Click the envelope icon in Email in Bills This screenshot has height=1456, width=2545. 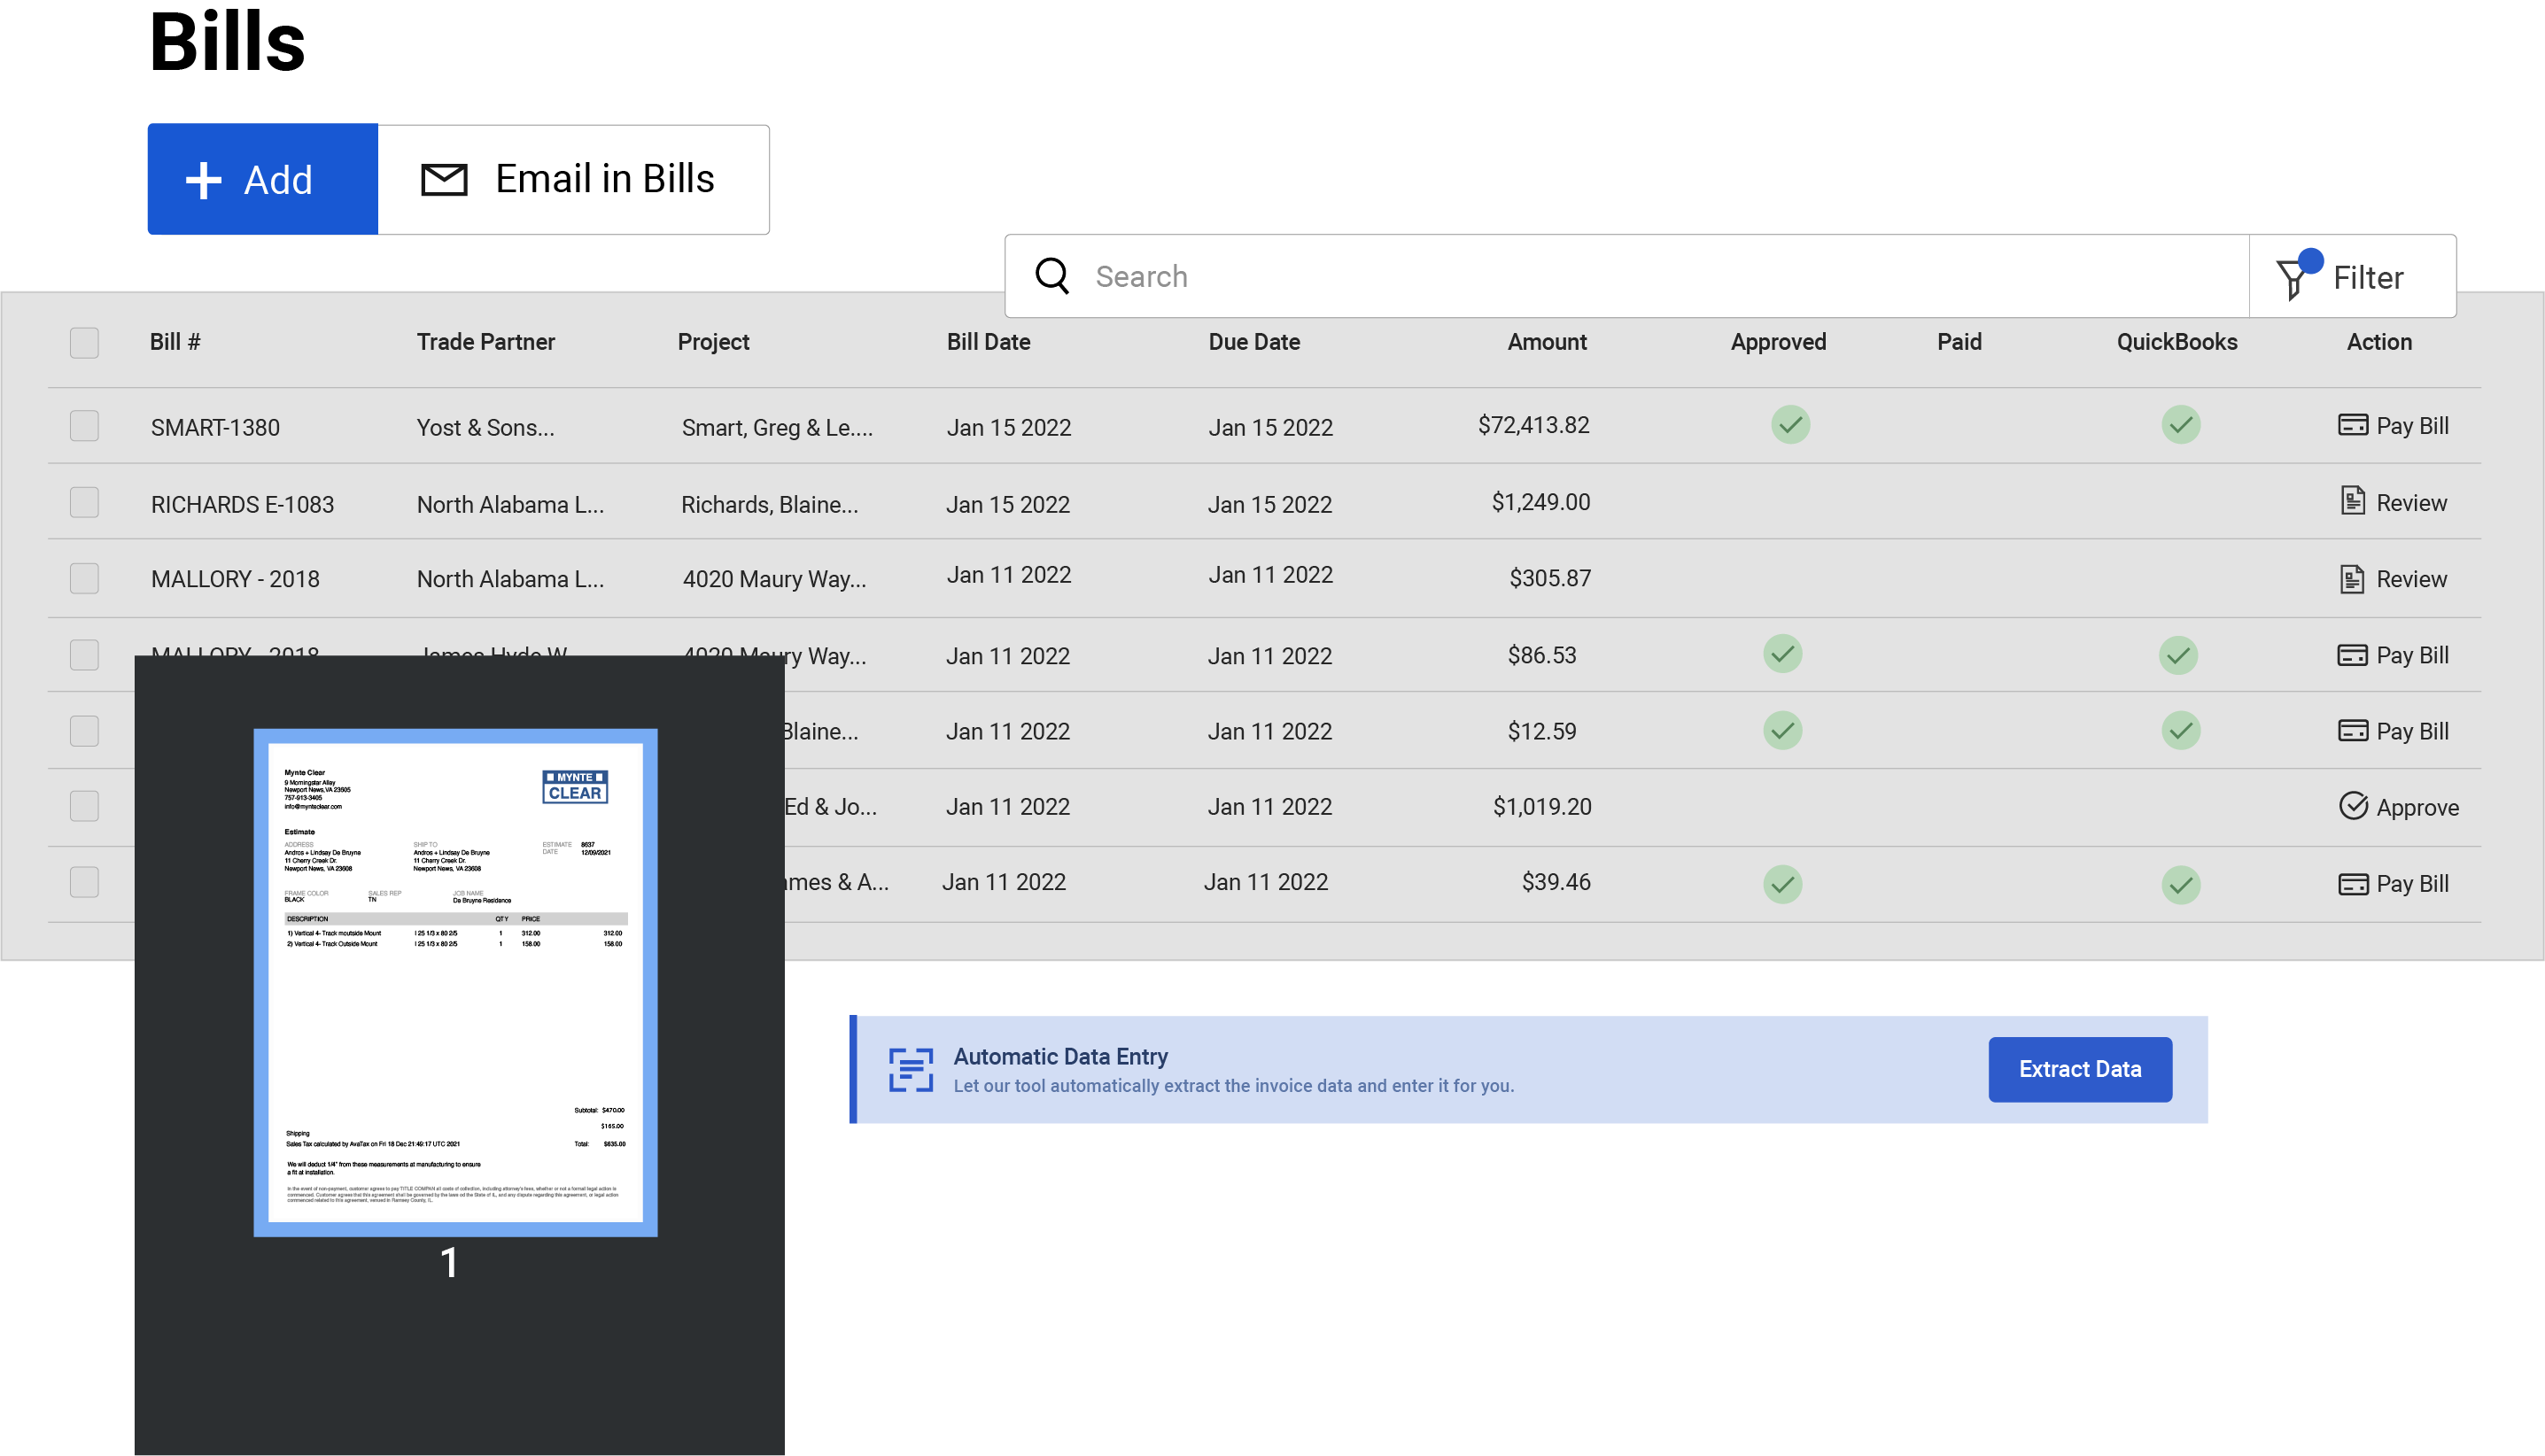pos(442,179)
